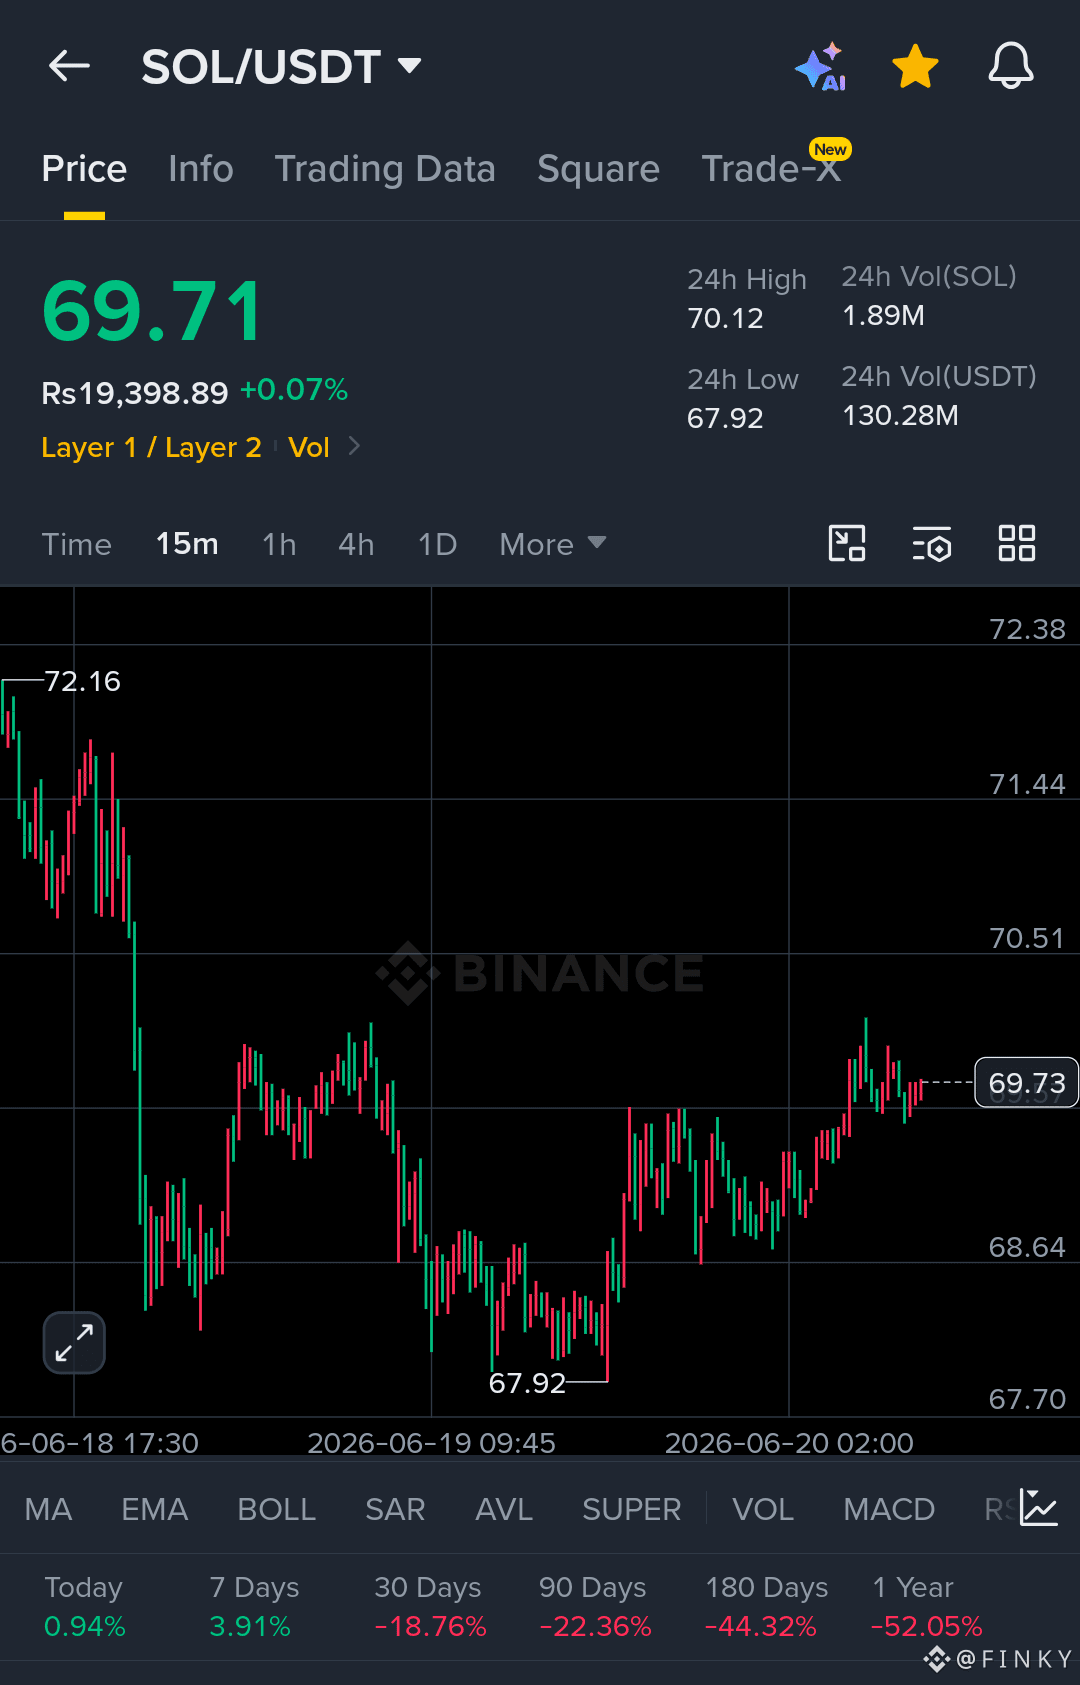Go back with the left arrow
Viewport: 1080px width, 1685px height.
tap(69, 67)
